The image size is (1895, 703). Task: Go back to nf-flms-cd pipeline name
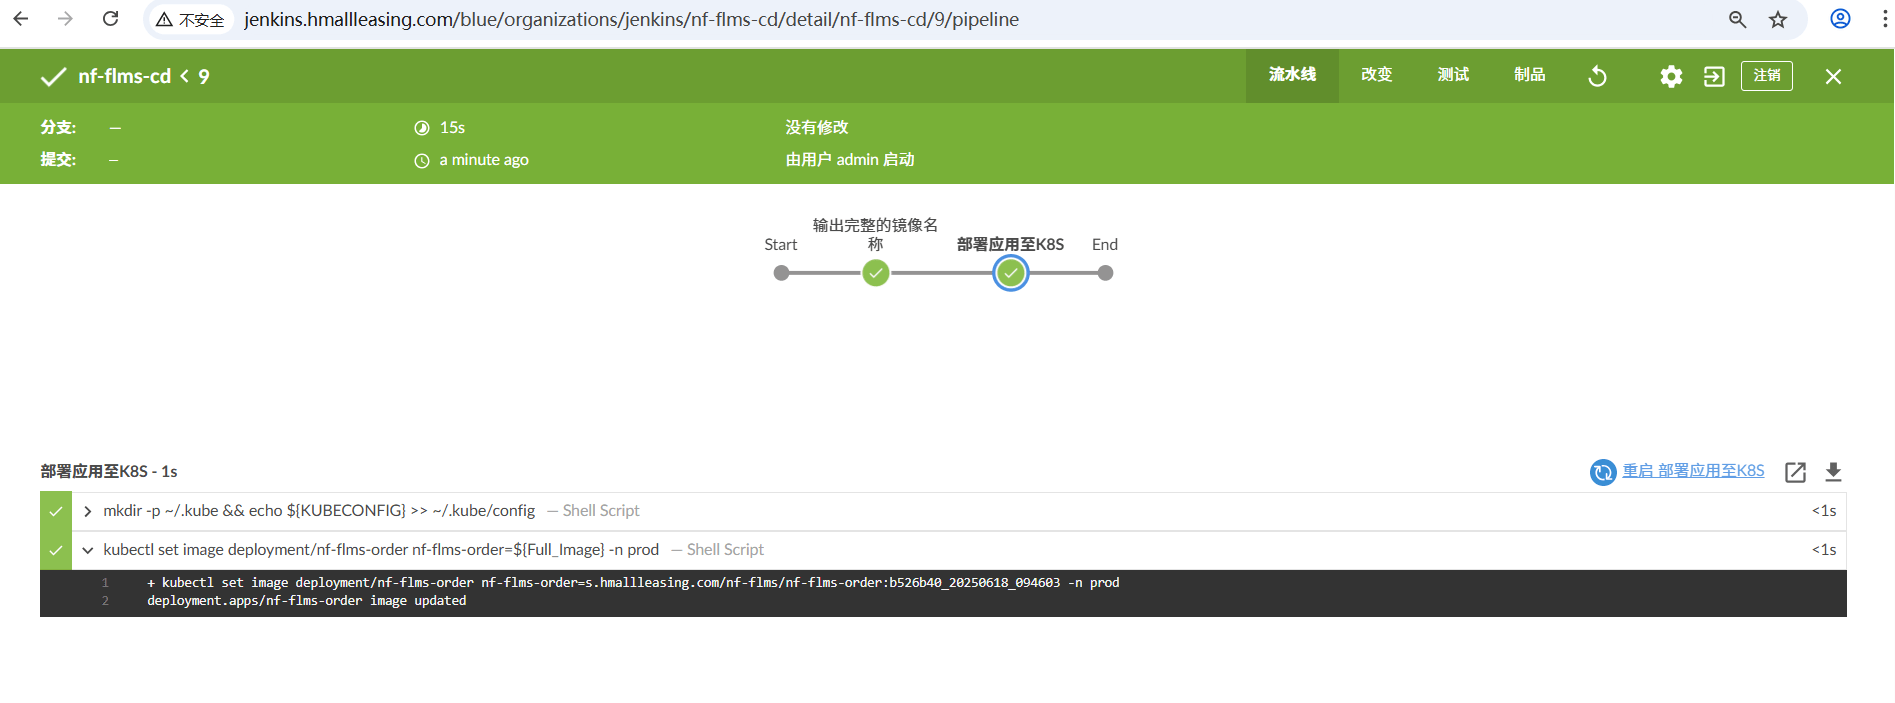point(124,76)
